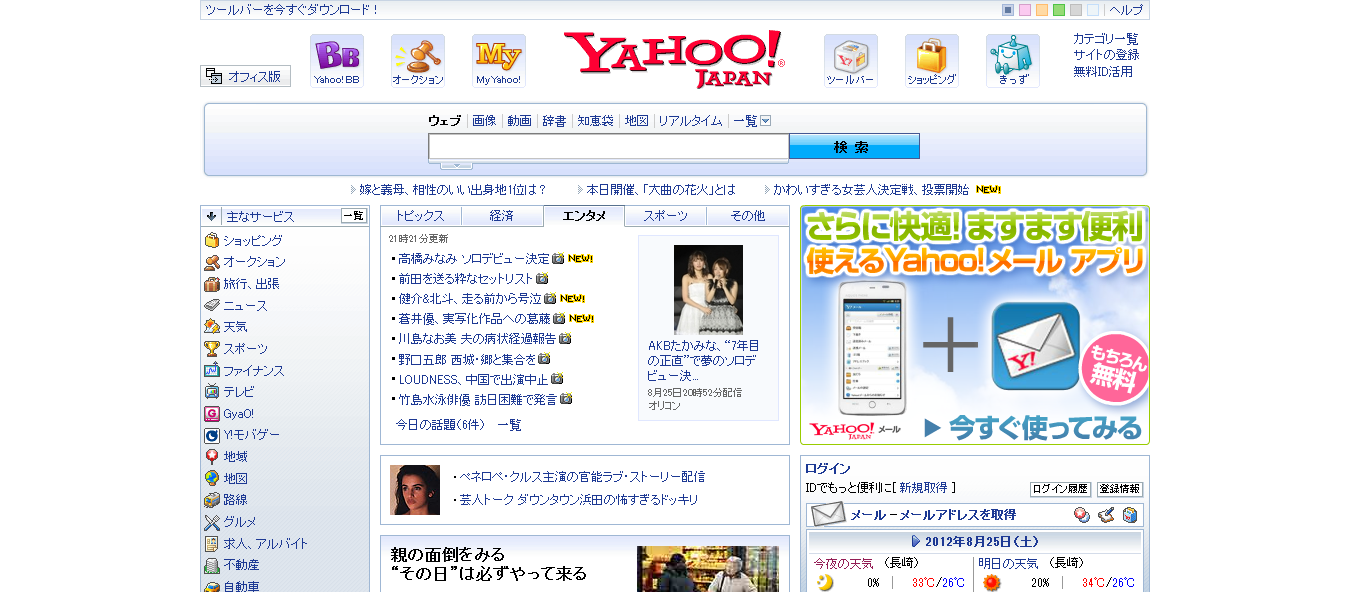Select the 画像 search category
Viewport: 1349px width, 592px height.
point(484,121)
